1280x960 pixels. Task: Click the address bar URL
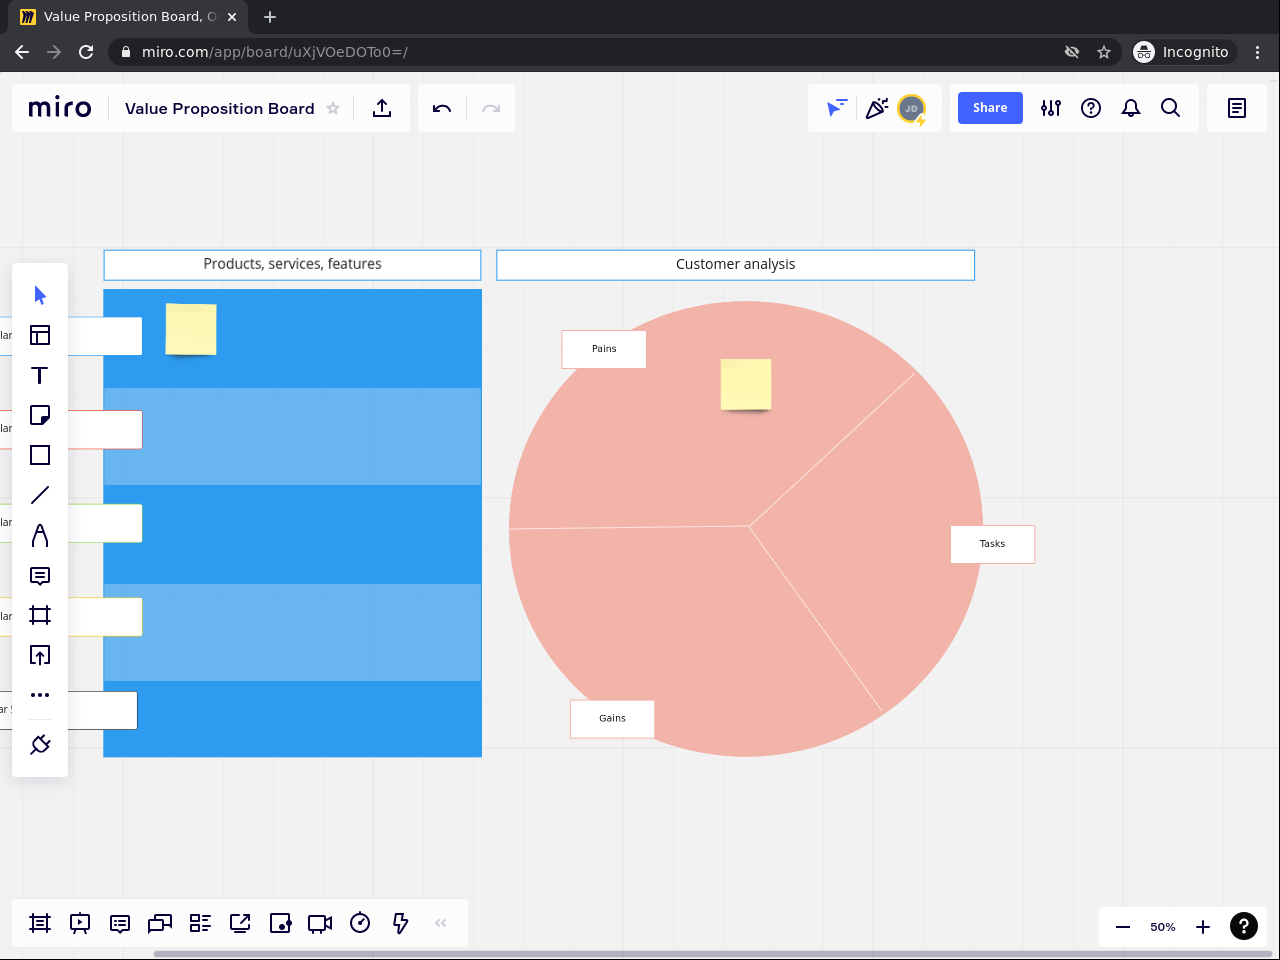coord(275,52)
